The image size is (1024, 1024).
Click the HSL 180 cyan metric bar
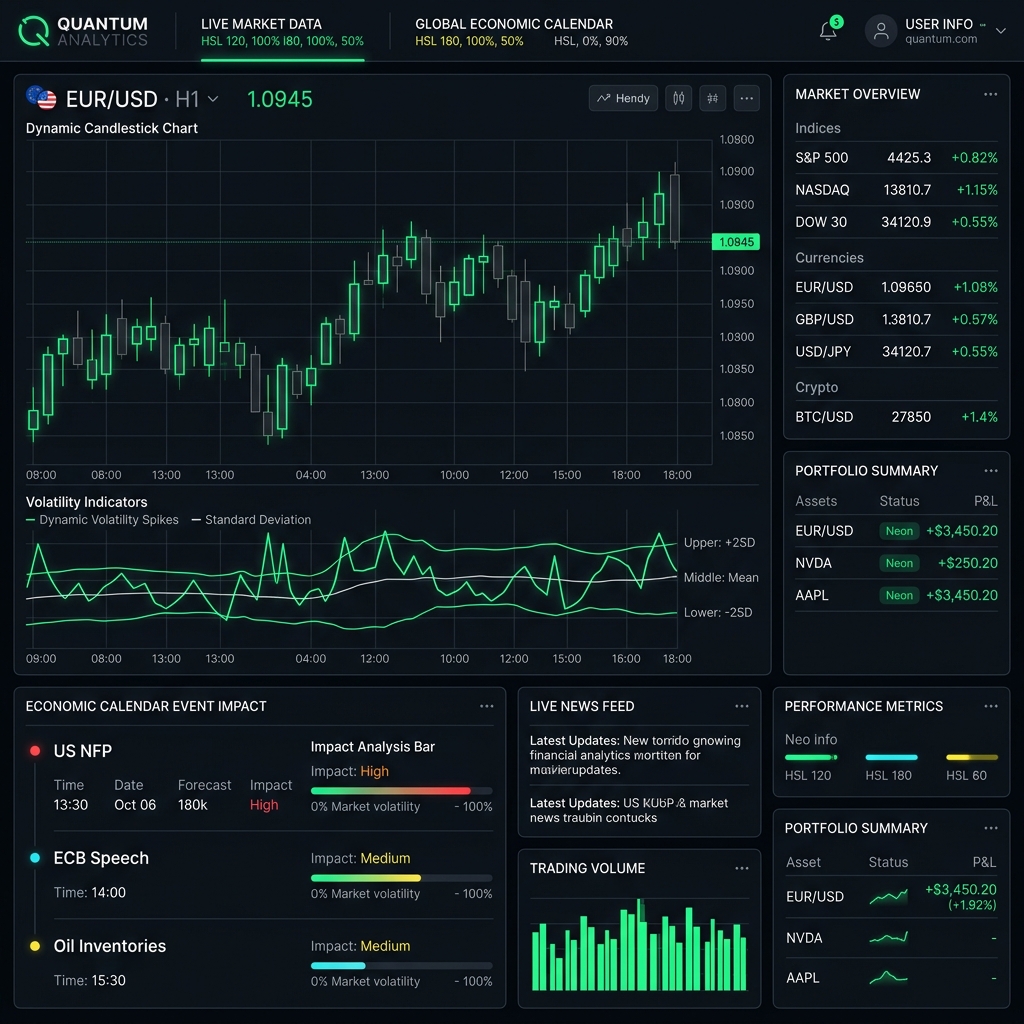(x=891, y=758)
